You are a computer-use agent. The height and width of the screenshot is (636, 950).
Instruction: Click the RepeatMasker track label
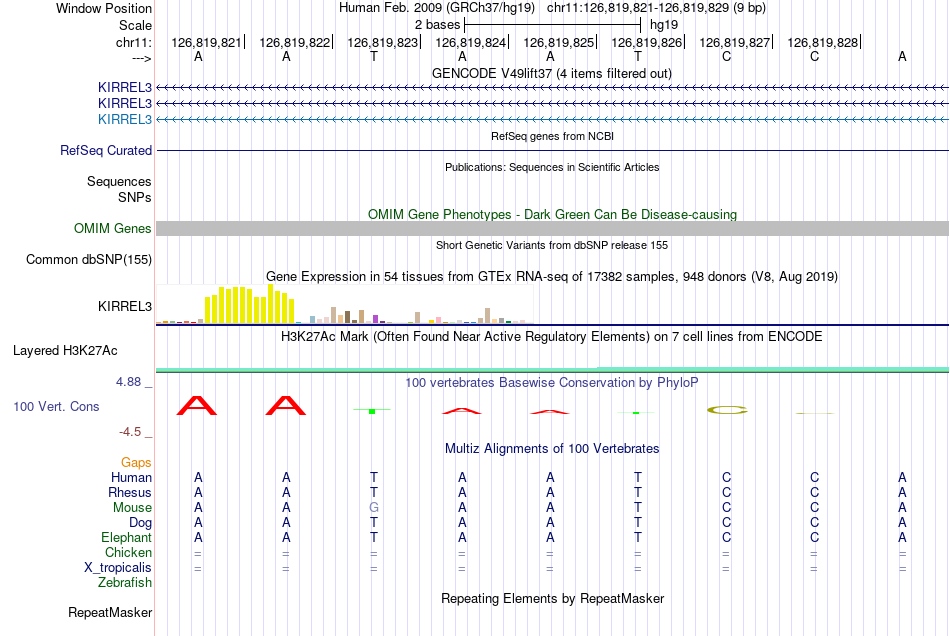[x=110, y=613]
